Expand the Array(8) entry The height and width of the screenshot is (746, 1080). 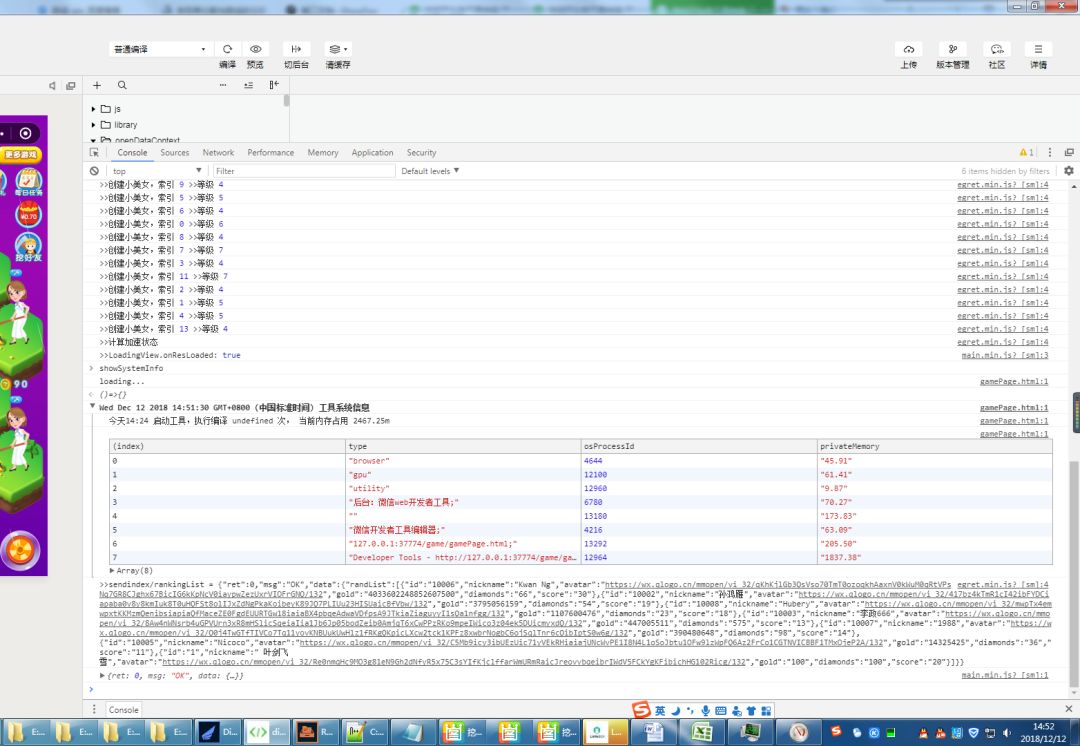tap(112, 570)
